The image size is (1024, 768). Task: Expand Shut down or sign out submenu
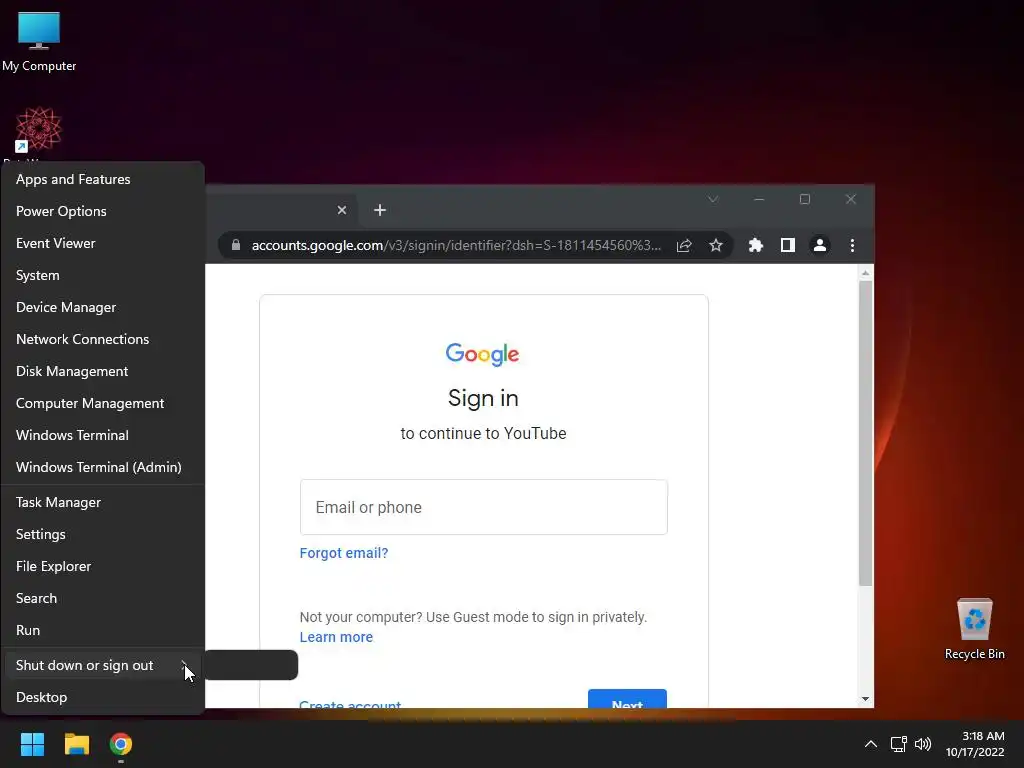click(103, 665)
